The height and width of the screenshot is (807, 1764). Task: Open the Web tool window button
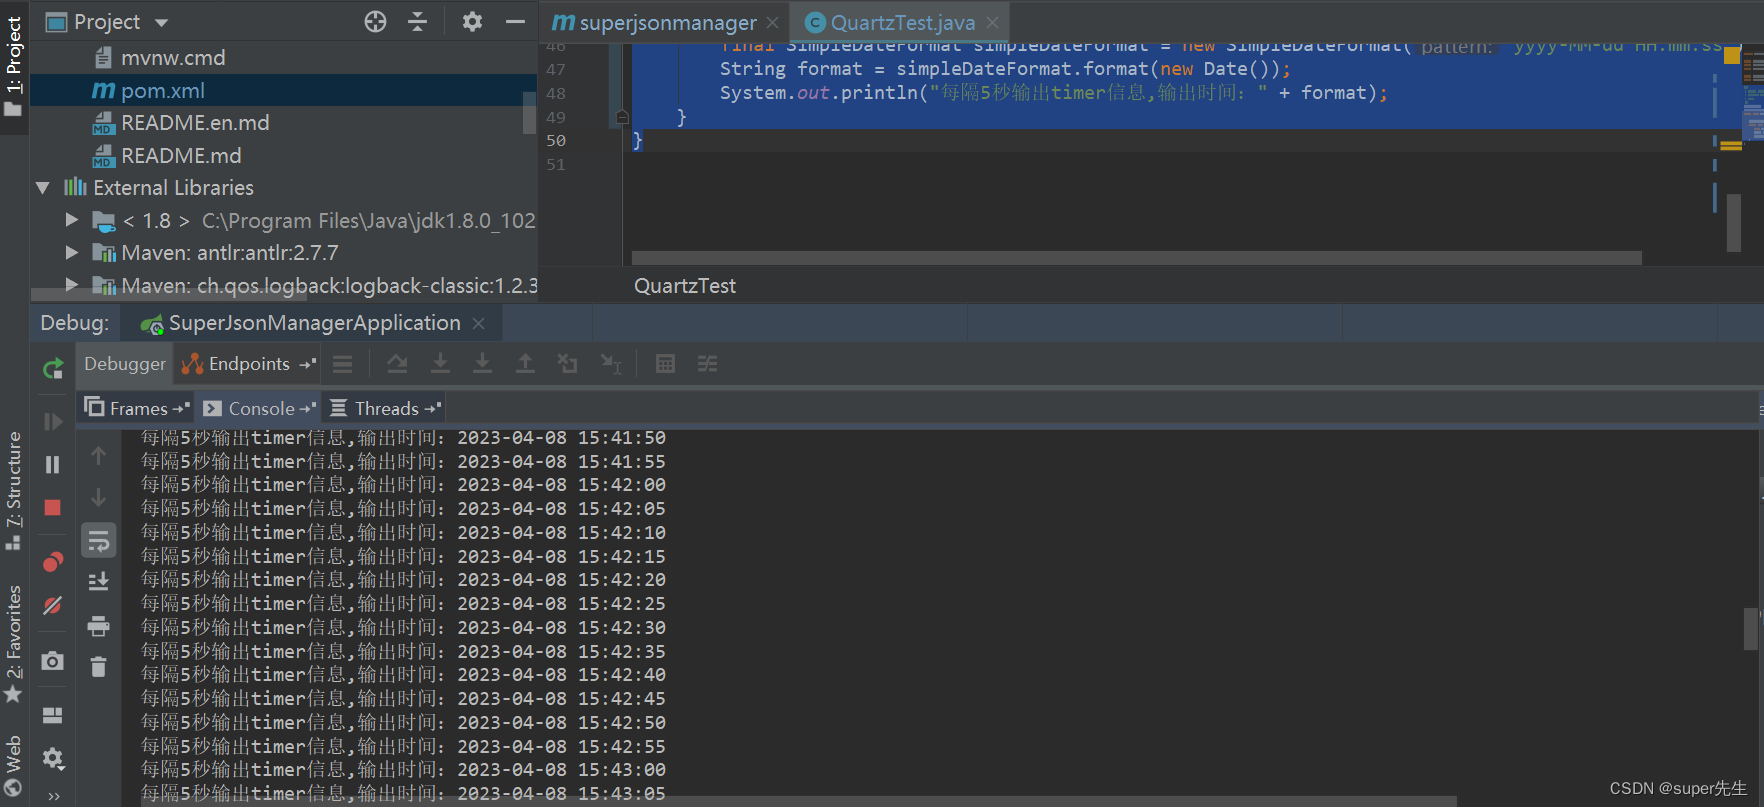(14, 766)
